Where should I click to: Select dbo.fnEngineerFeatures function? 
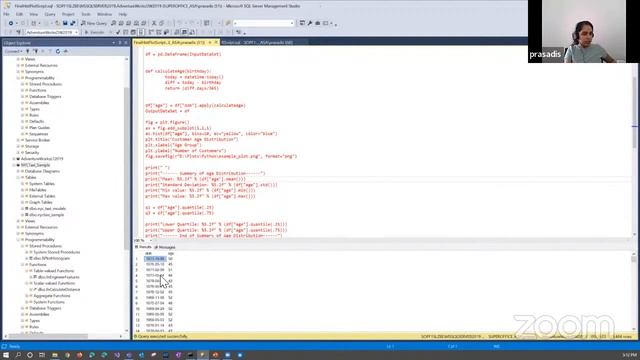pyautogui.click(x=59, y=277)
